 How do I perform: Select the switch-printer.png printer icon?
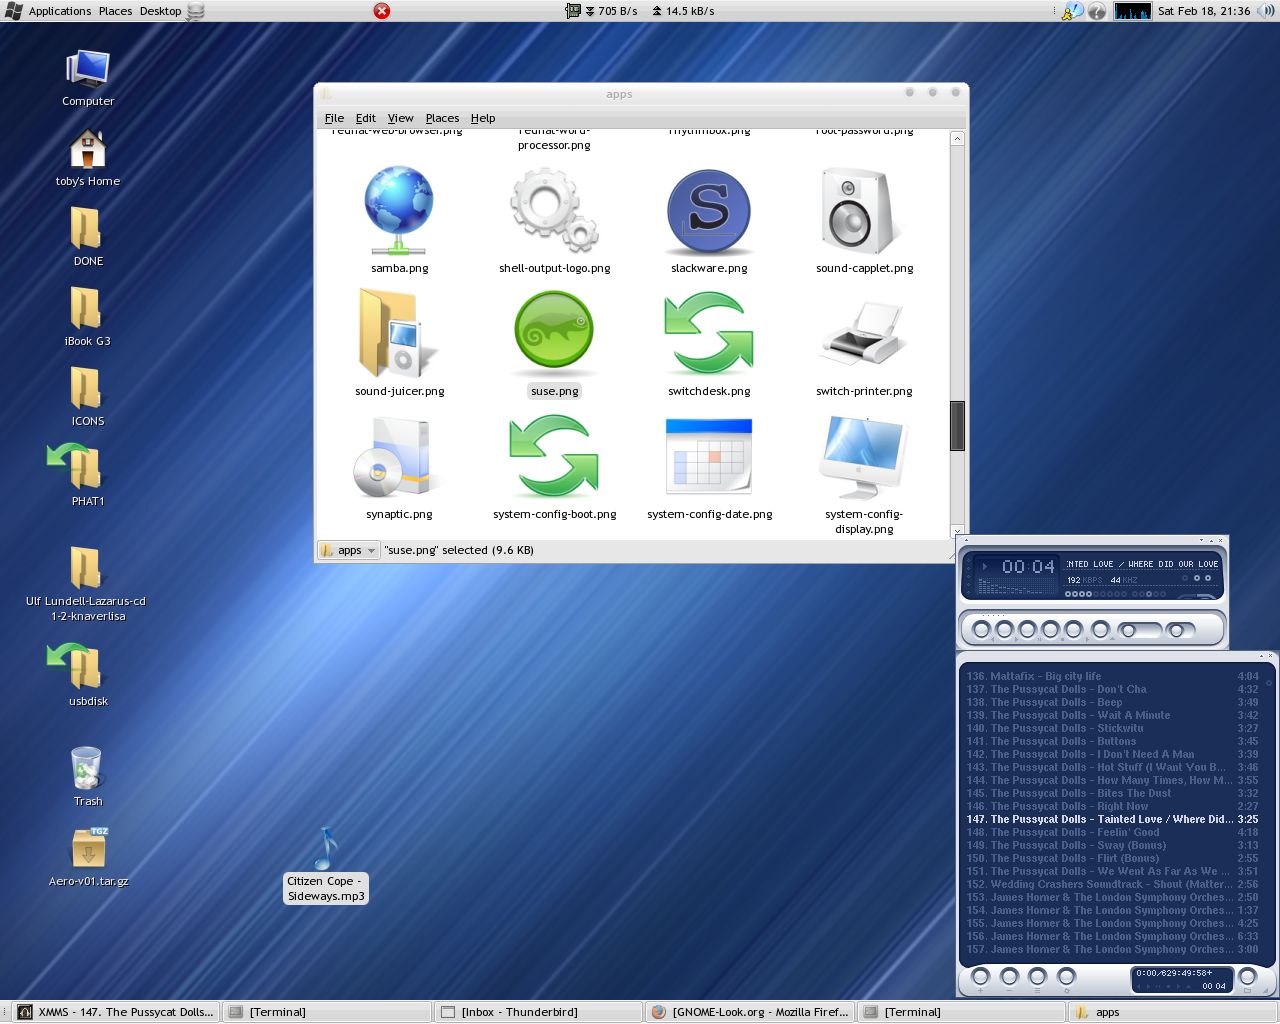click(864, 334)
